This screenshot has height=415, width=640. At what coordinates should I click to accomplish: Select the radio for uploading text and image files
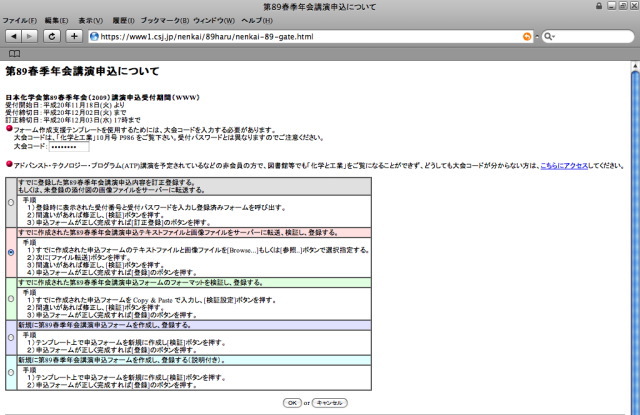coord(10,253)
